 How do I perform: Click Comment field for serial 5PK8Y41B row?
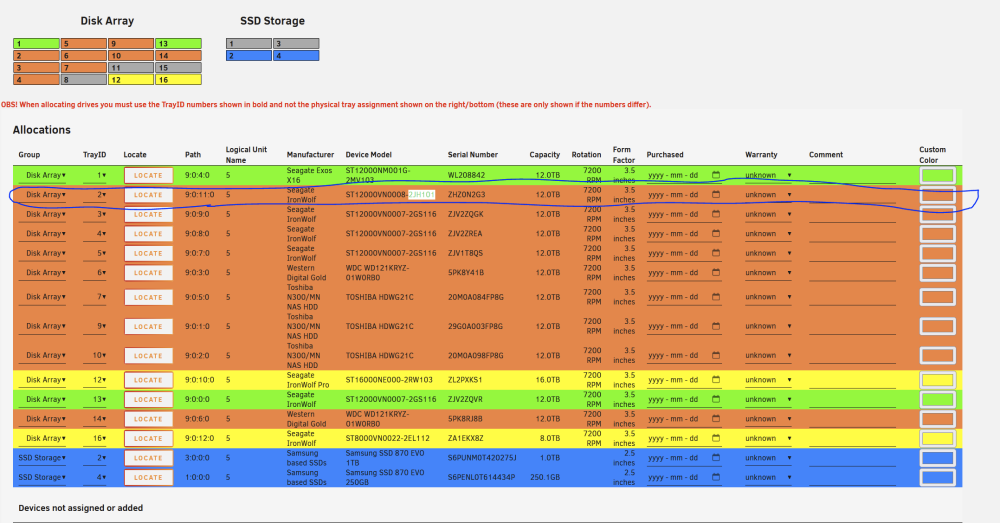(x=852, y=273)
